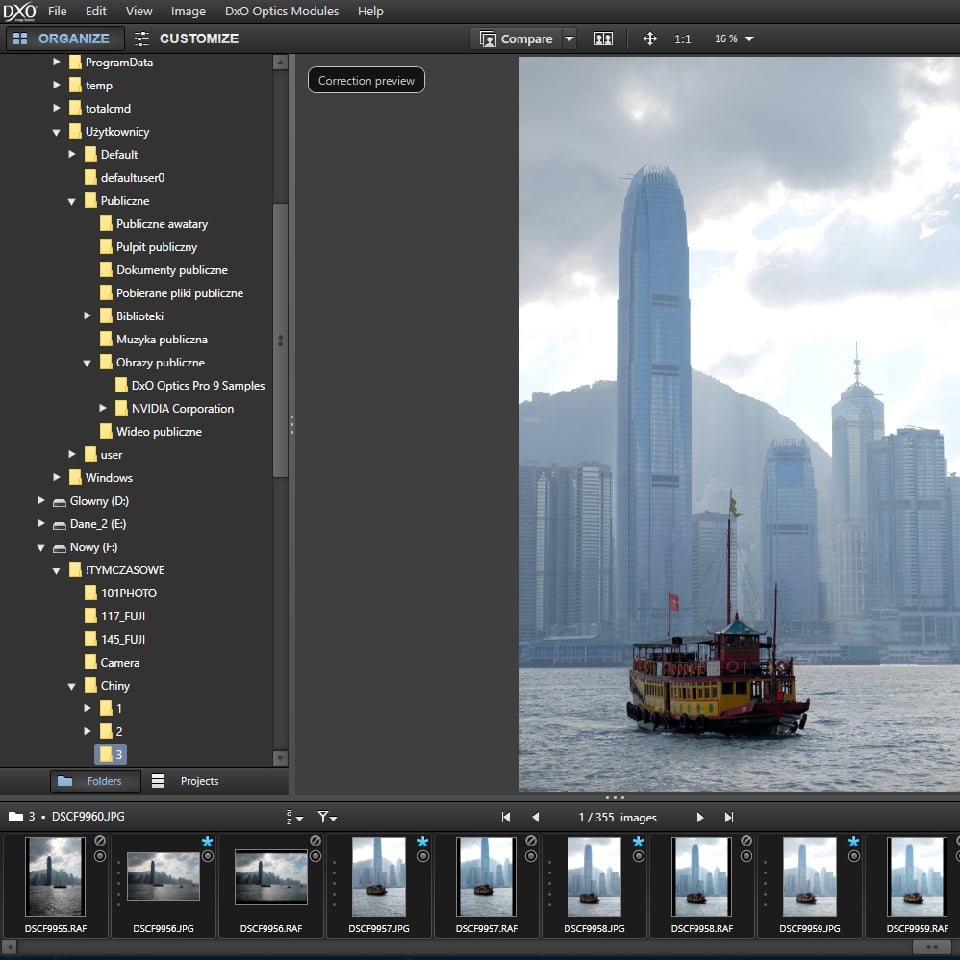Screen dimensions: 960x960
Task: Open the zoom percentage dropdown
Action: pos(749,39)
